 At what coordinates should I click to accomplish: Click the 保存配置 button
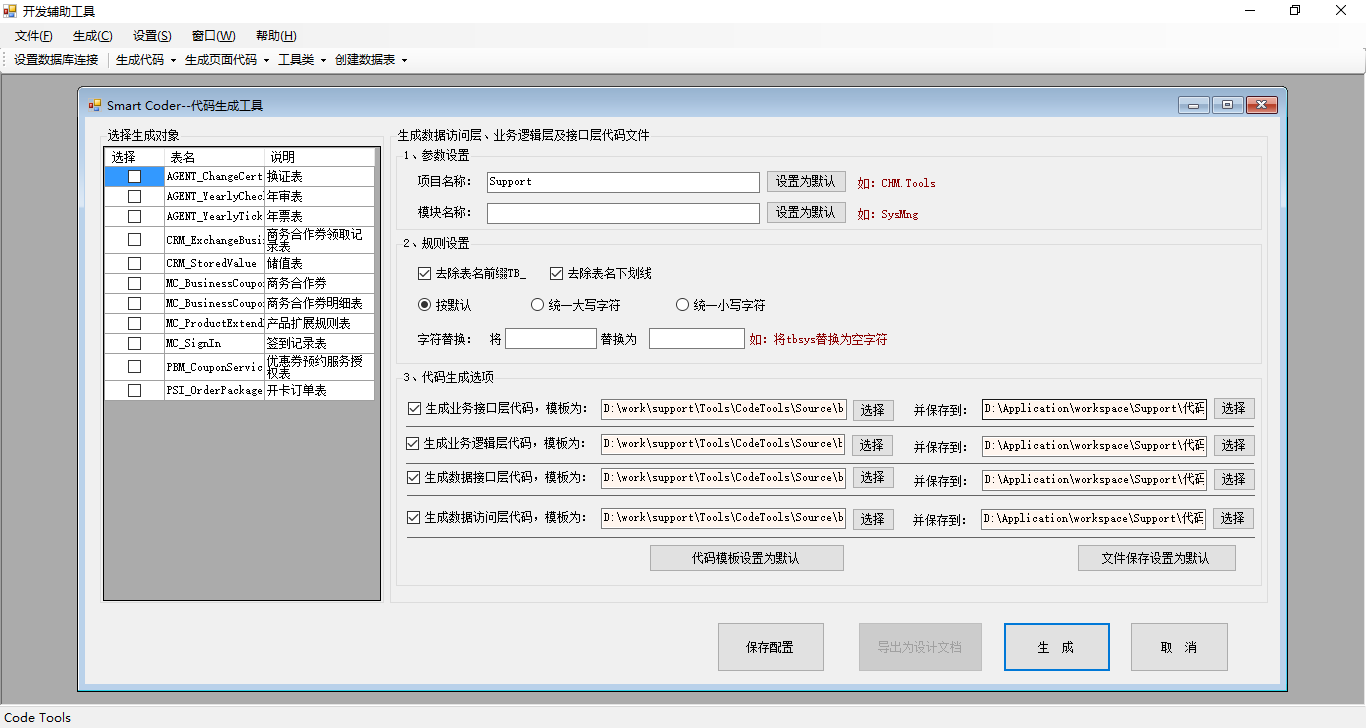point(771,647)
